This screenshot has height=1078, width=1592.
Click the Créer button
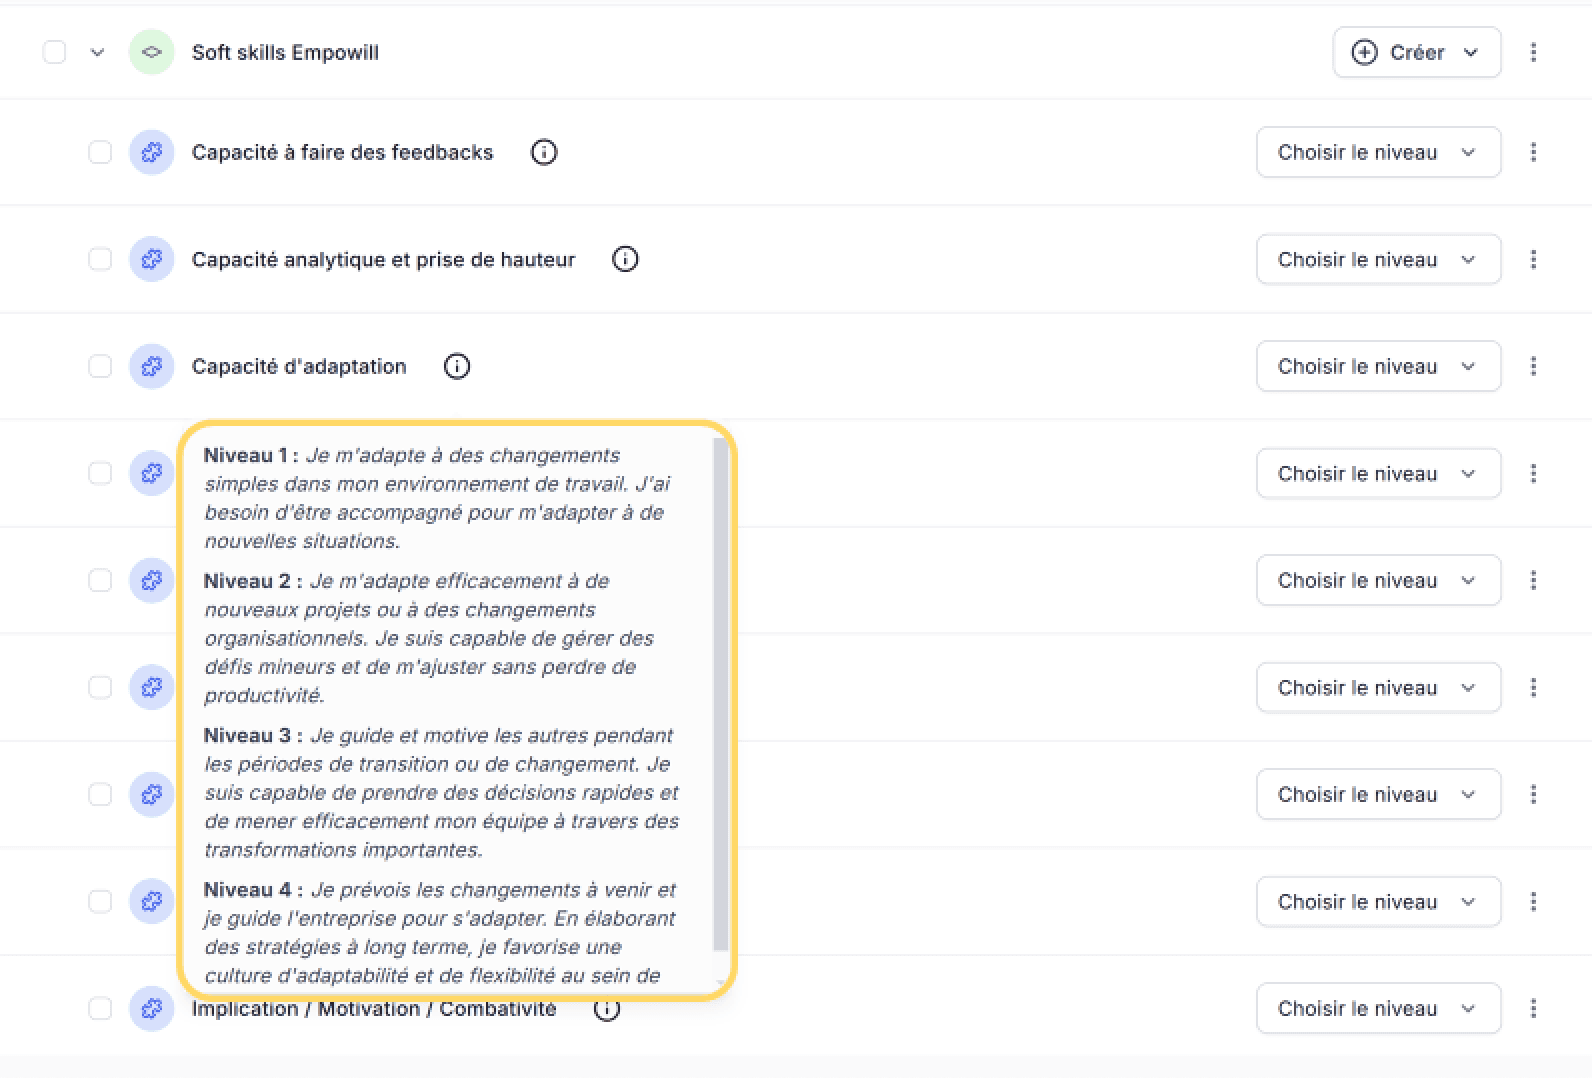click(1416, 52)
